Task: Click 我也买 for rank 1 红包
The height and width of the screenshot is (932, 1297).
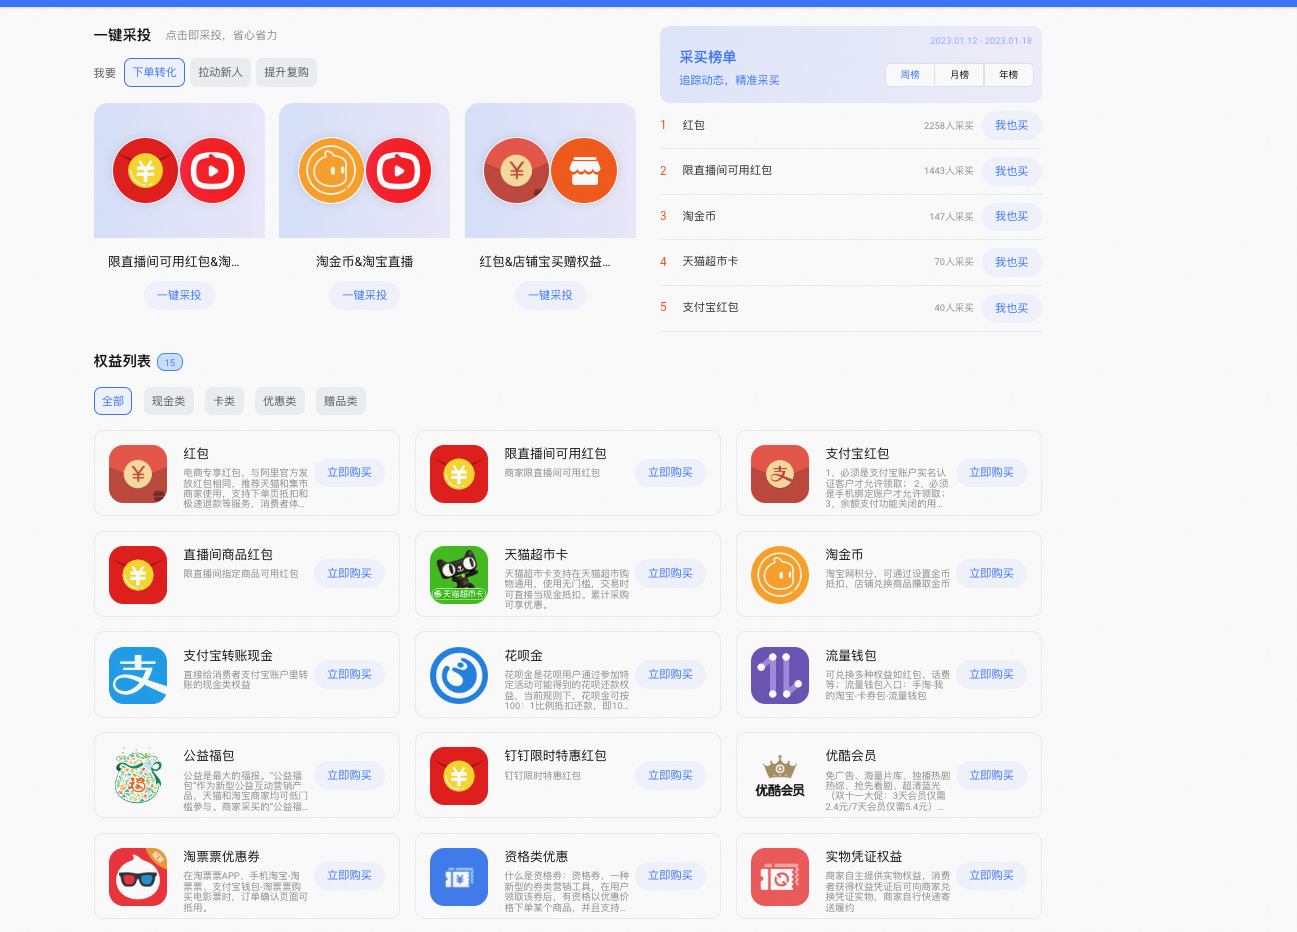Action: (x=1011, y=125)
